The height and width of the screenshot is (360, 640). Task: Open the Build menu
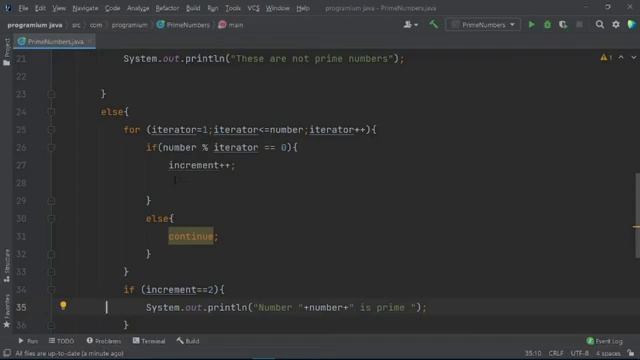pos(193,8)
